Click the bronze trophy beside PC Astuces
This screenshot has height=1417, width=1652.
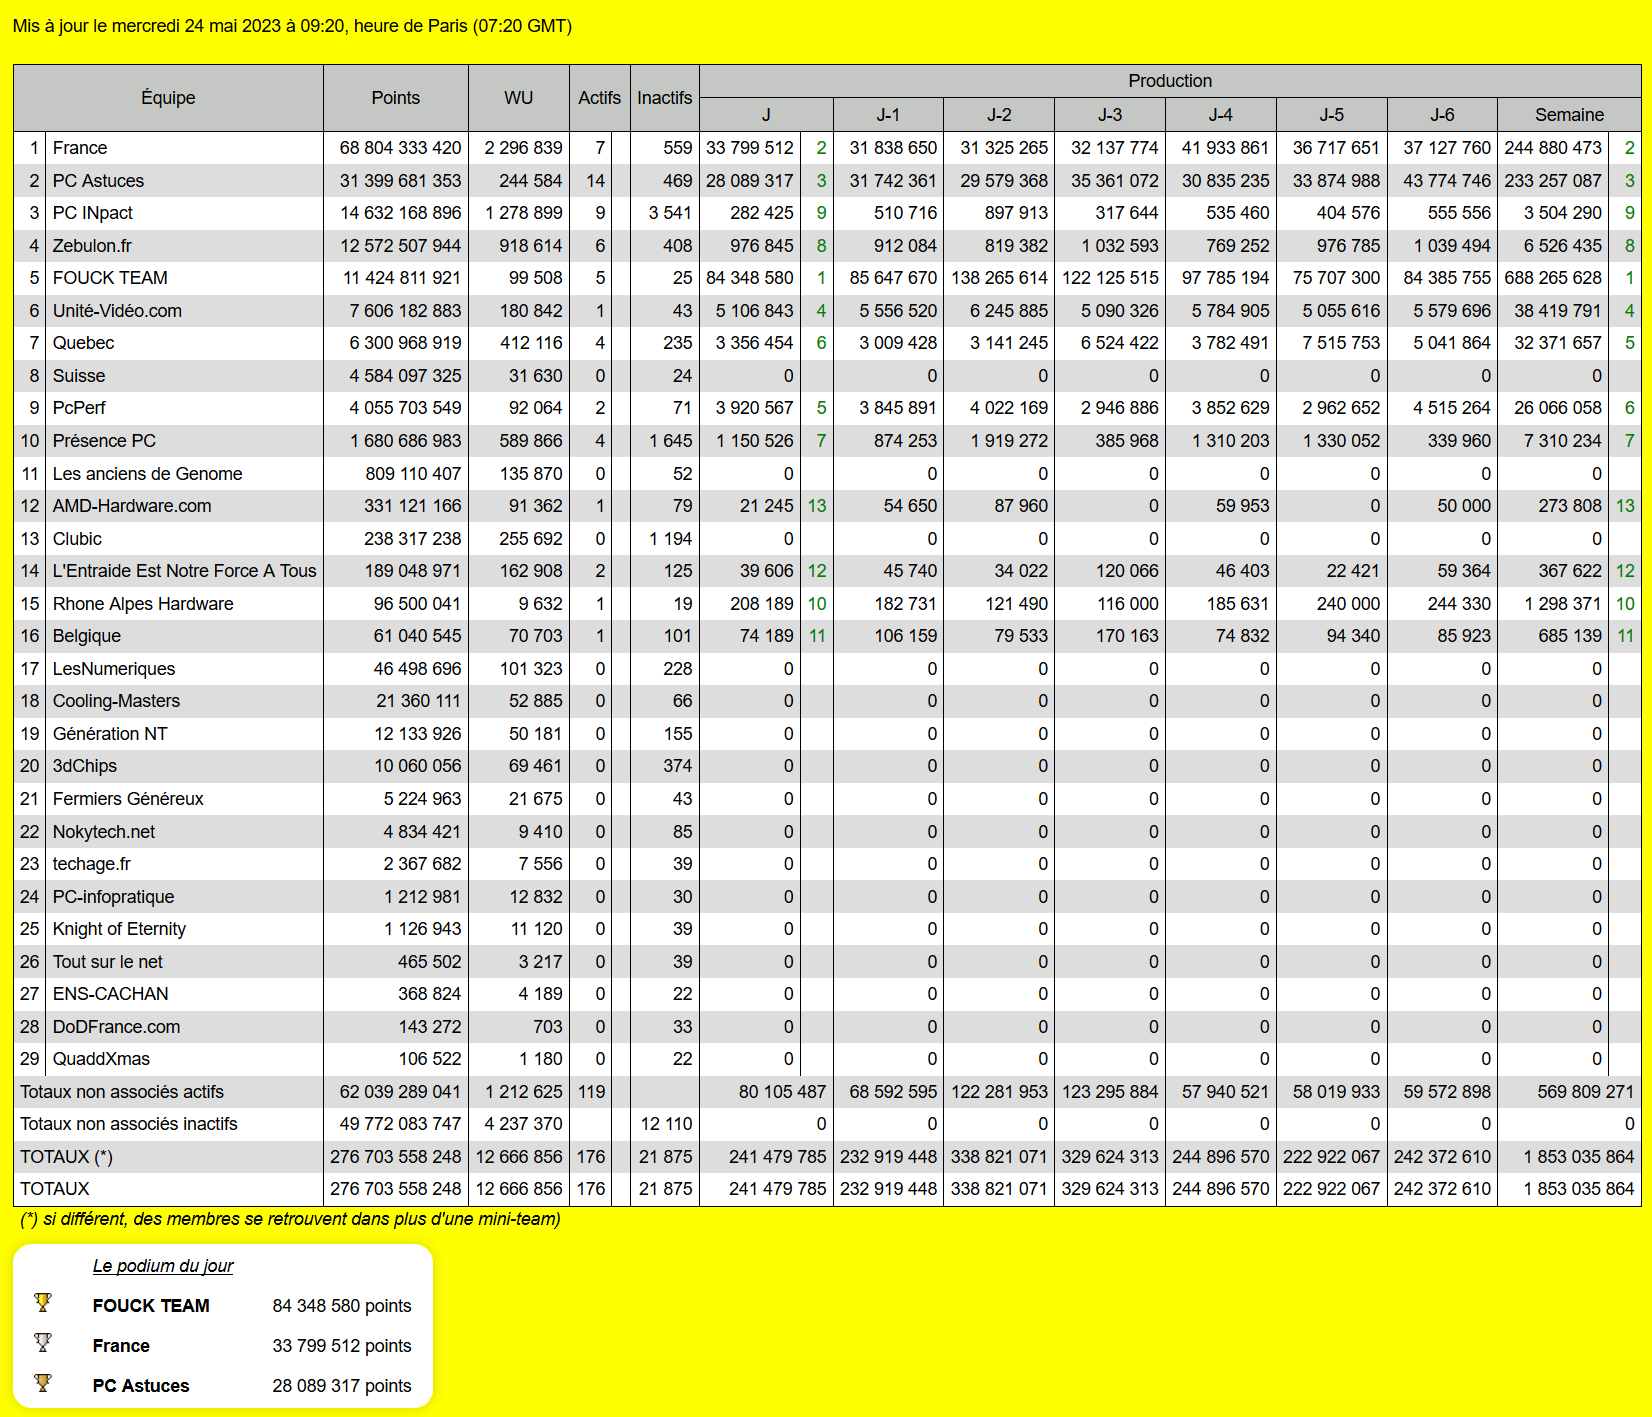pyautogui.click(x=42, y=1383)
